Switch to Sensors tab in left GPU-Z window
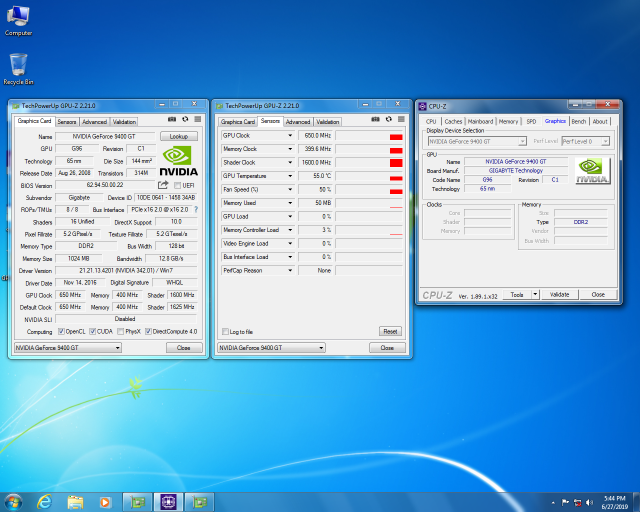 (67, 122)
